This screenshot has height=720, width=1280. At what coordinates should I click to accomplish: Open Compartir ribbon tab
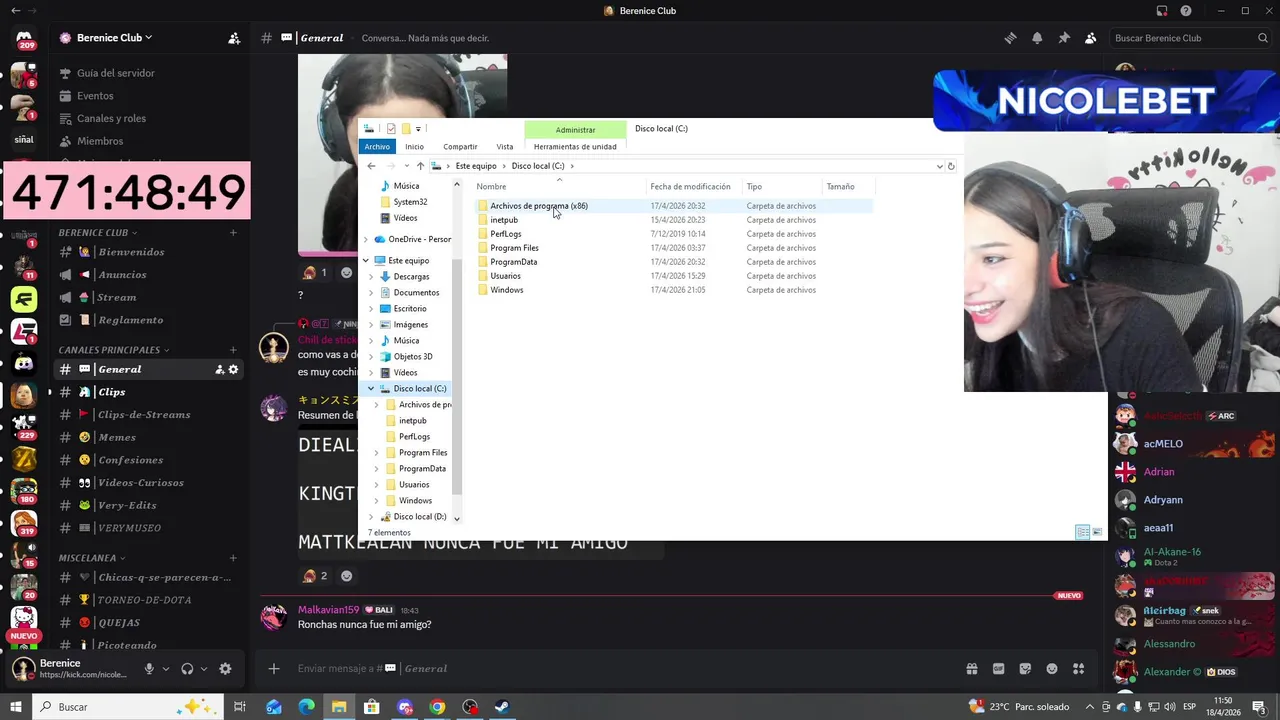(460, 147)
